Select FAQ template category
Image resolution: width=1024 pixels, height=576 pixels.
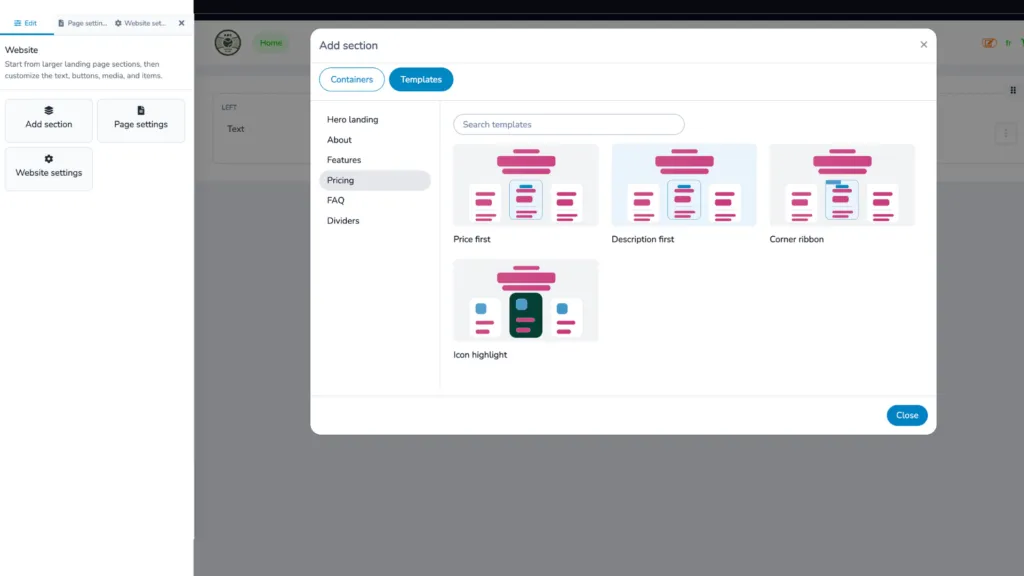[375, 200]
